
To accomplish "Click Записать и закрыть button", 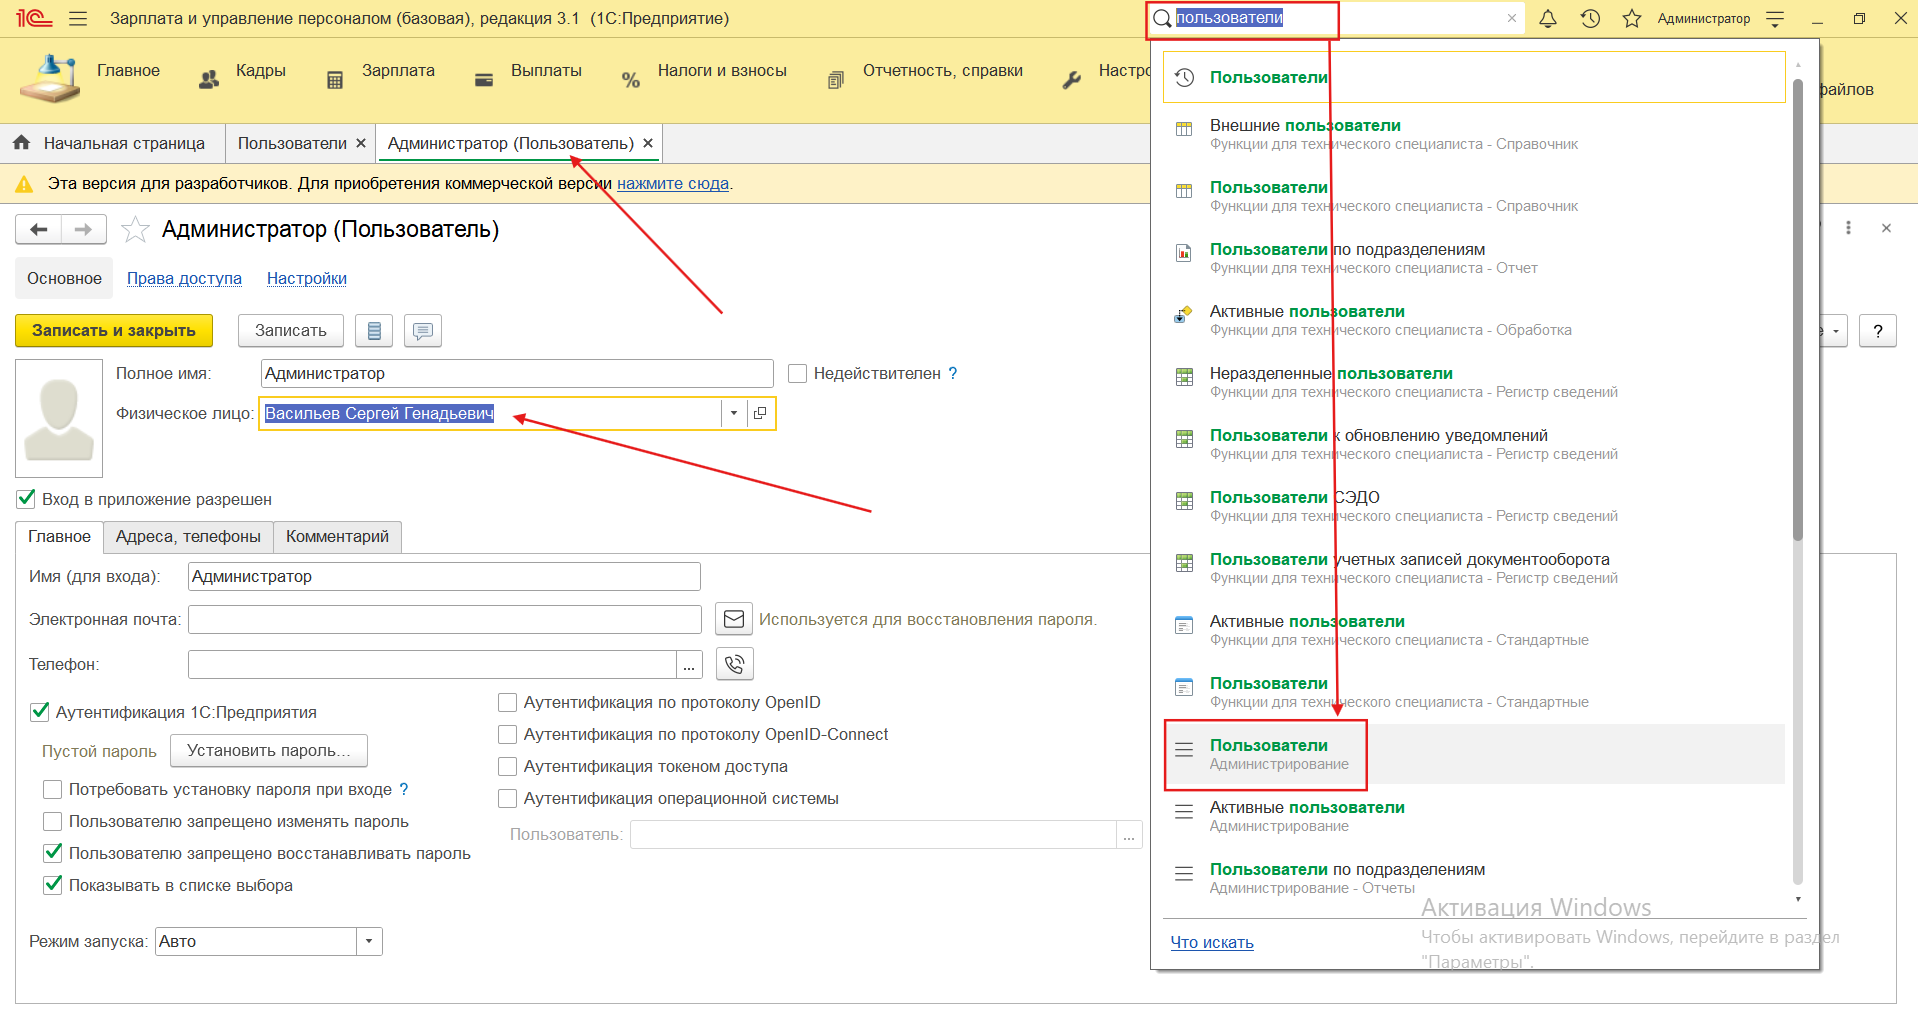I will tap(114, 331).
